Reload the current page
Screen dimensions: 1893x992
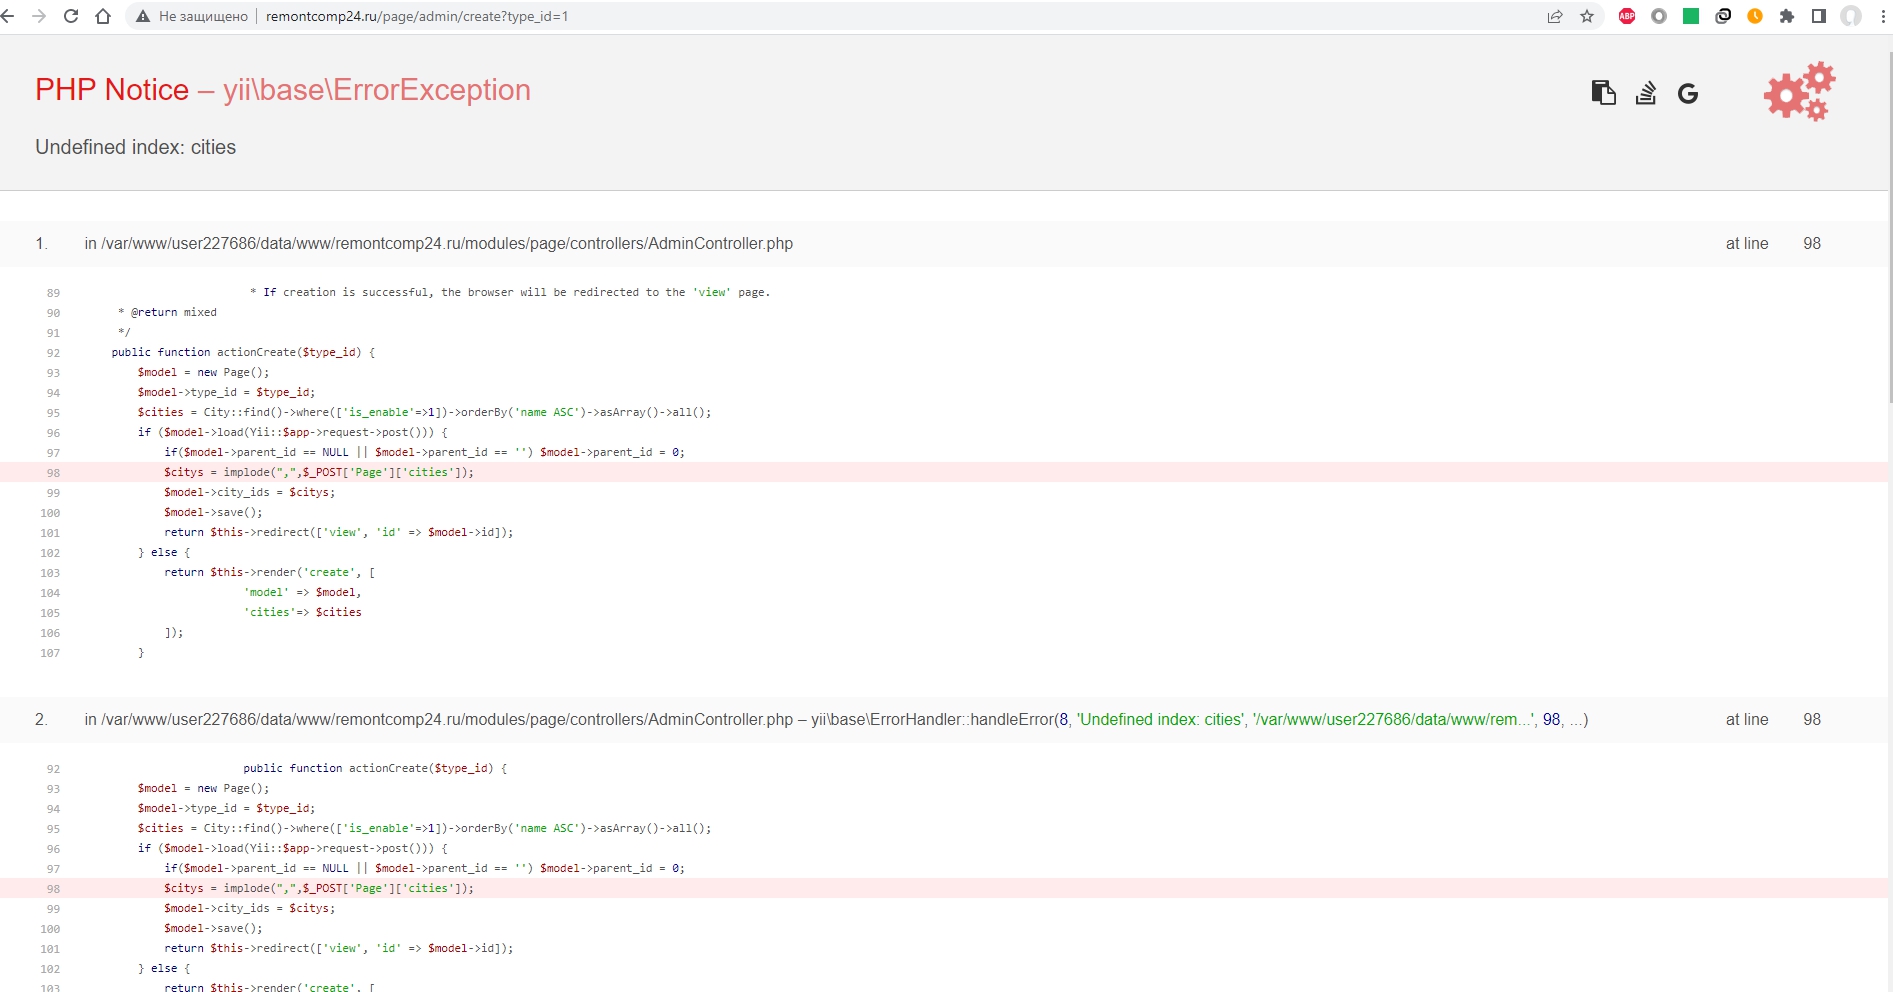pos(71,16)
